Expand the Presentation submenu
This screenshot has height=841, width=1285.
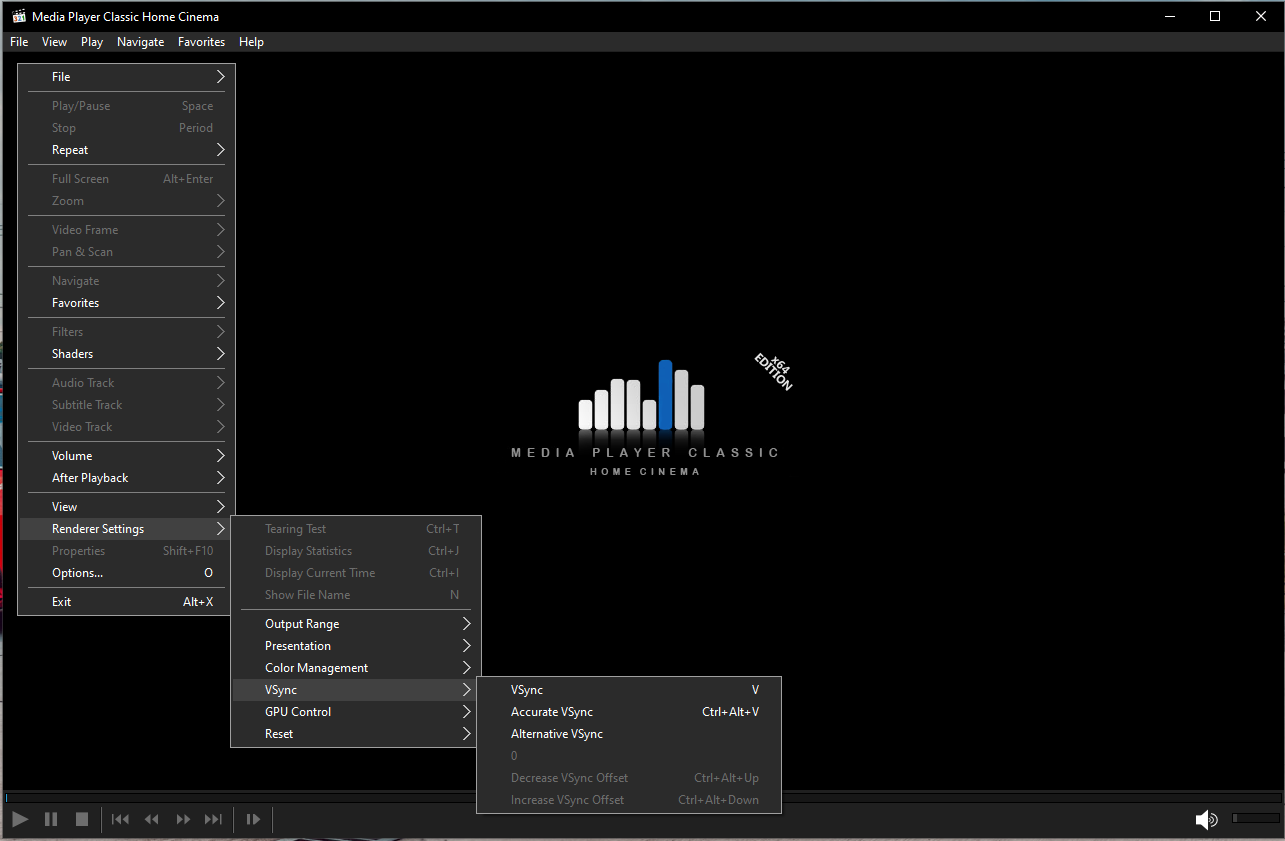coord(356,646)
